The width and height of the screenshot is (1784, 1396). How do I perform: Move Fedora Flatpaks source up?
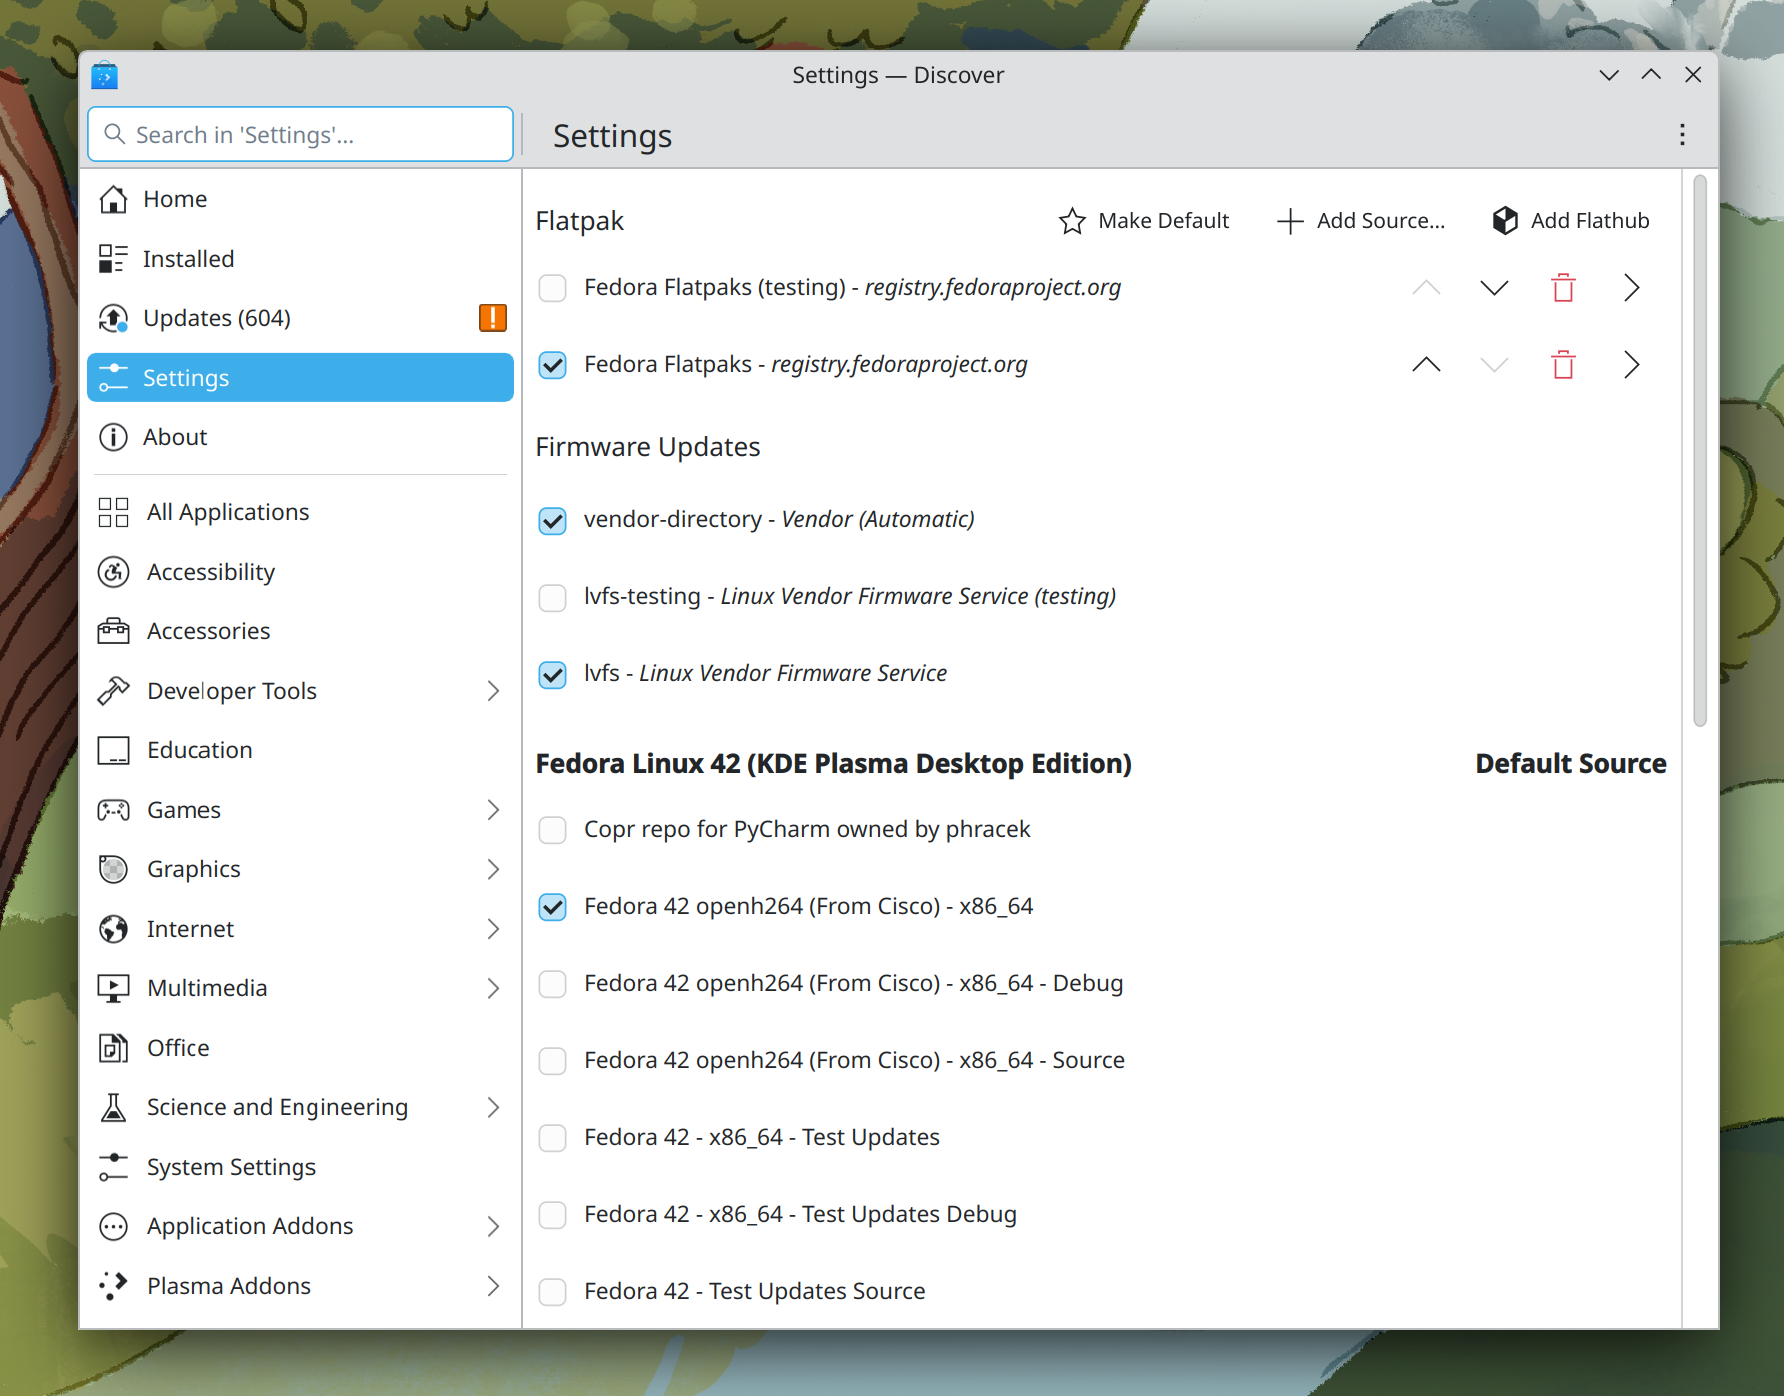pyautogui.click(x=1426, y=365)
